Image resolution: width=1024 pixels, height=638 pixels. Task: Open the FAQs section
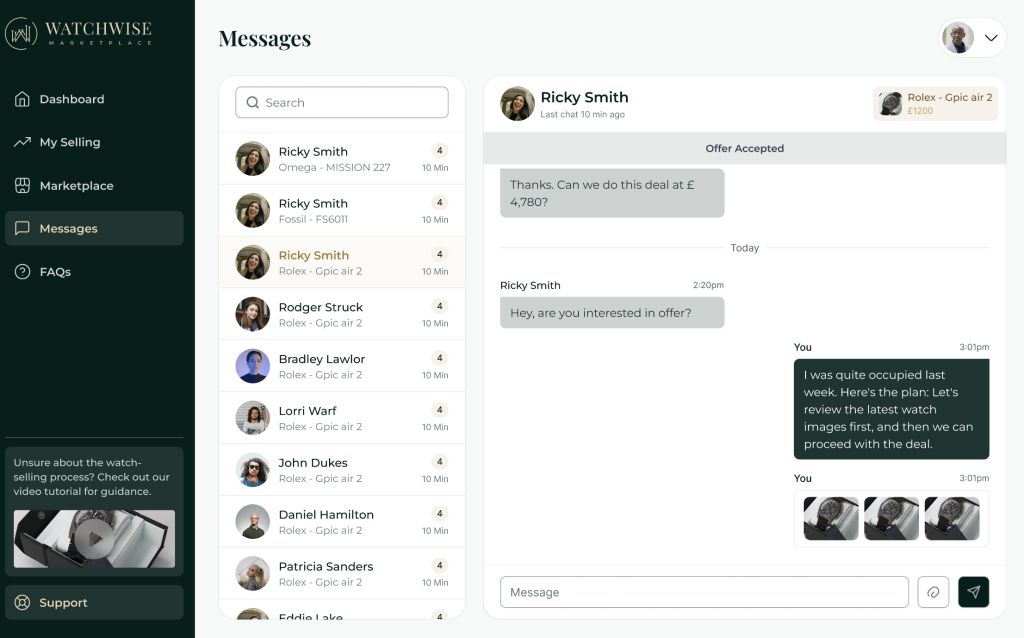pyautogui.click(x=94, y=272)
